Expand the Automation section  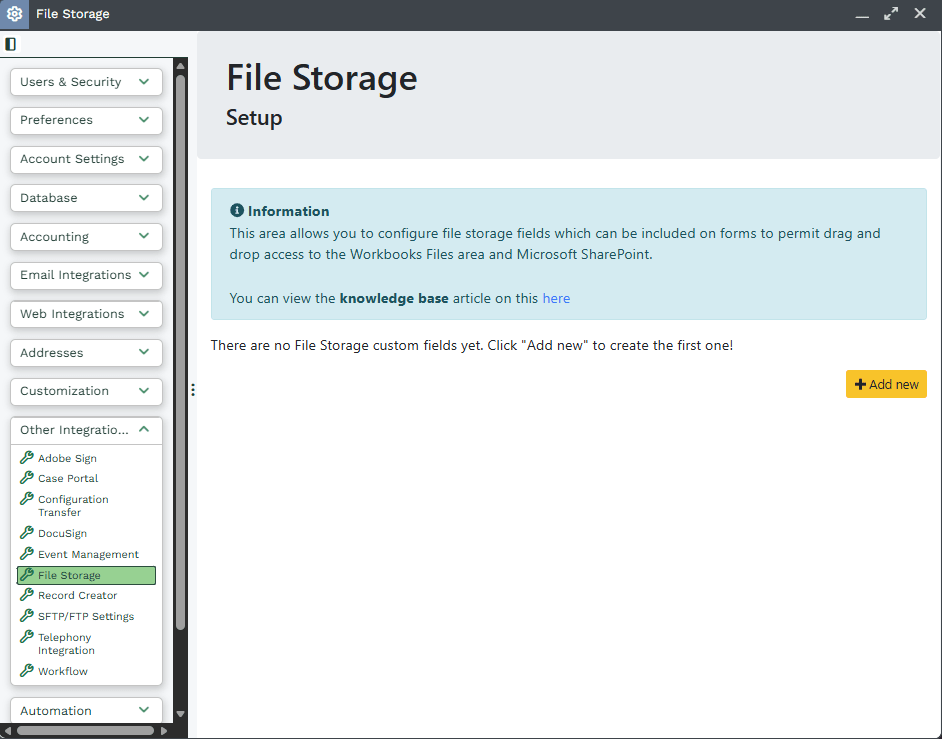click(x=86, y=711)
